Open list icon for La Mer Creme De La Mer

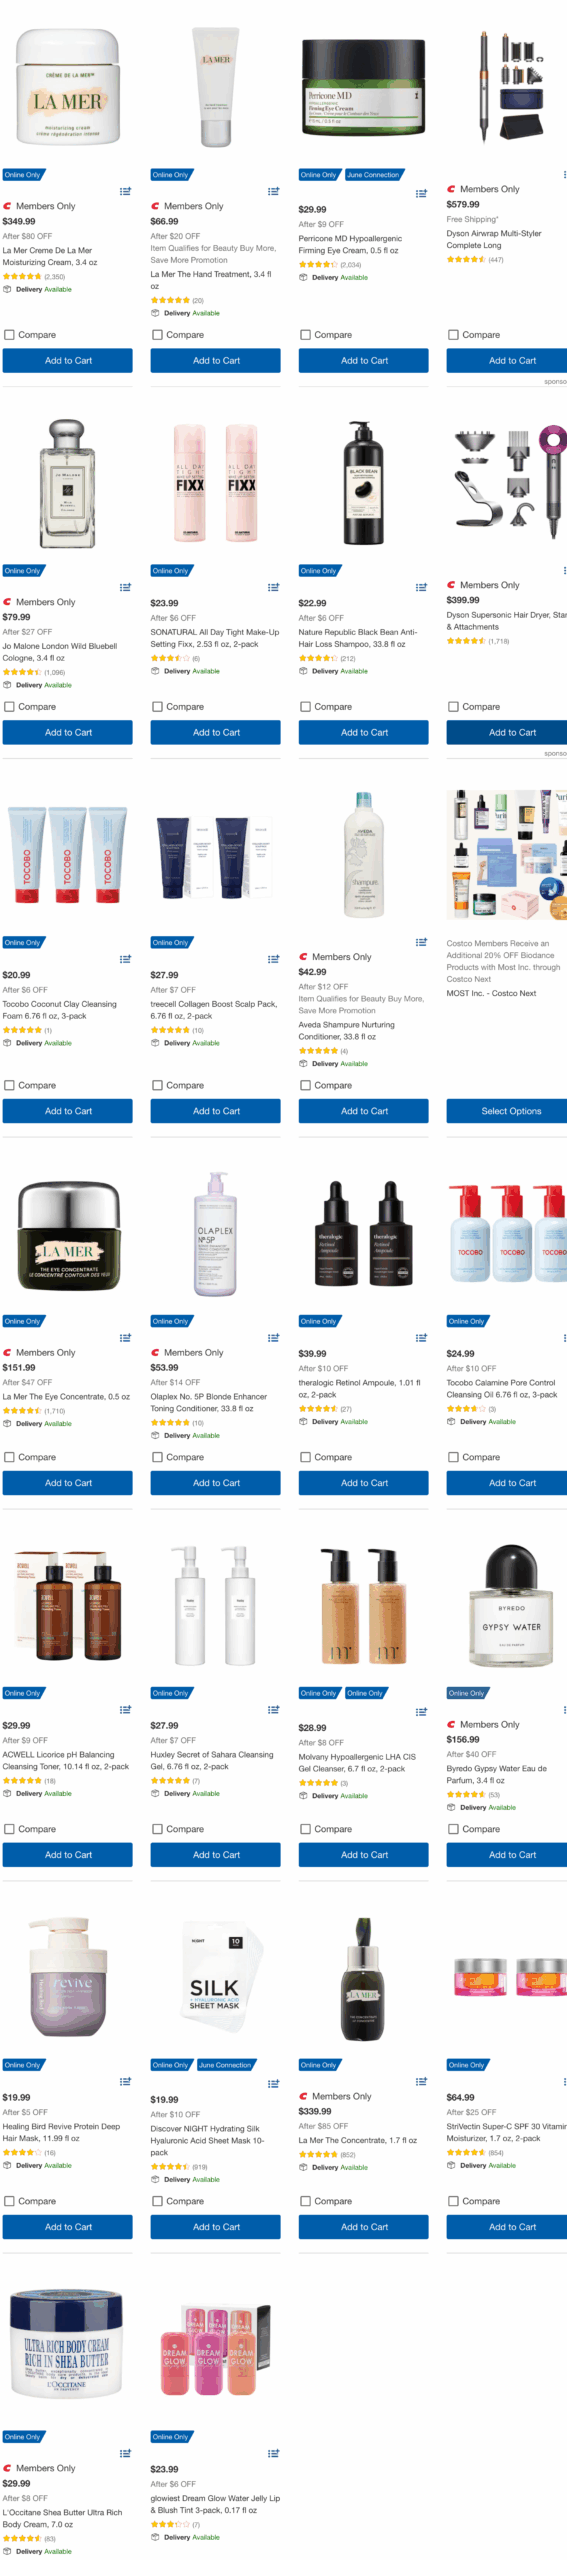click(125, 191)
